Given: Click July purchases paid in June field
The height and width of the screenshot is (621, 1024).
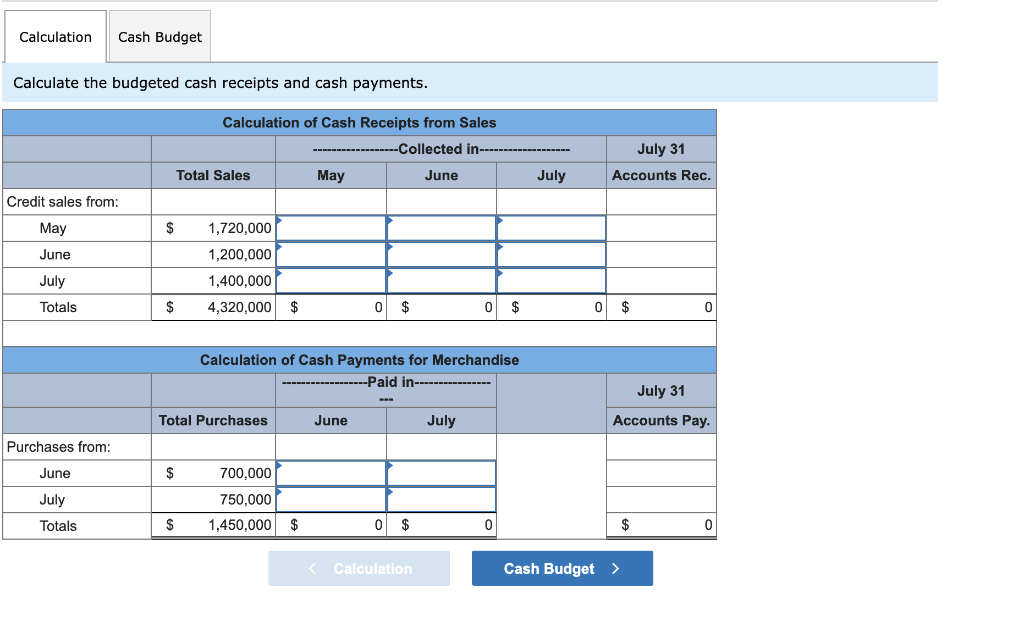Looking at the screenshot, I should pos(331,500).
